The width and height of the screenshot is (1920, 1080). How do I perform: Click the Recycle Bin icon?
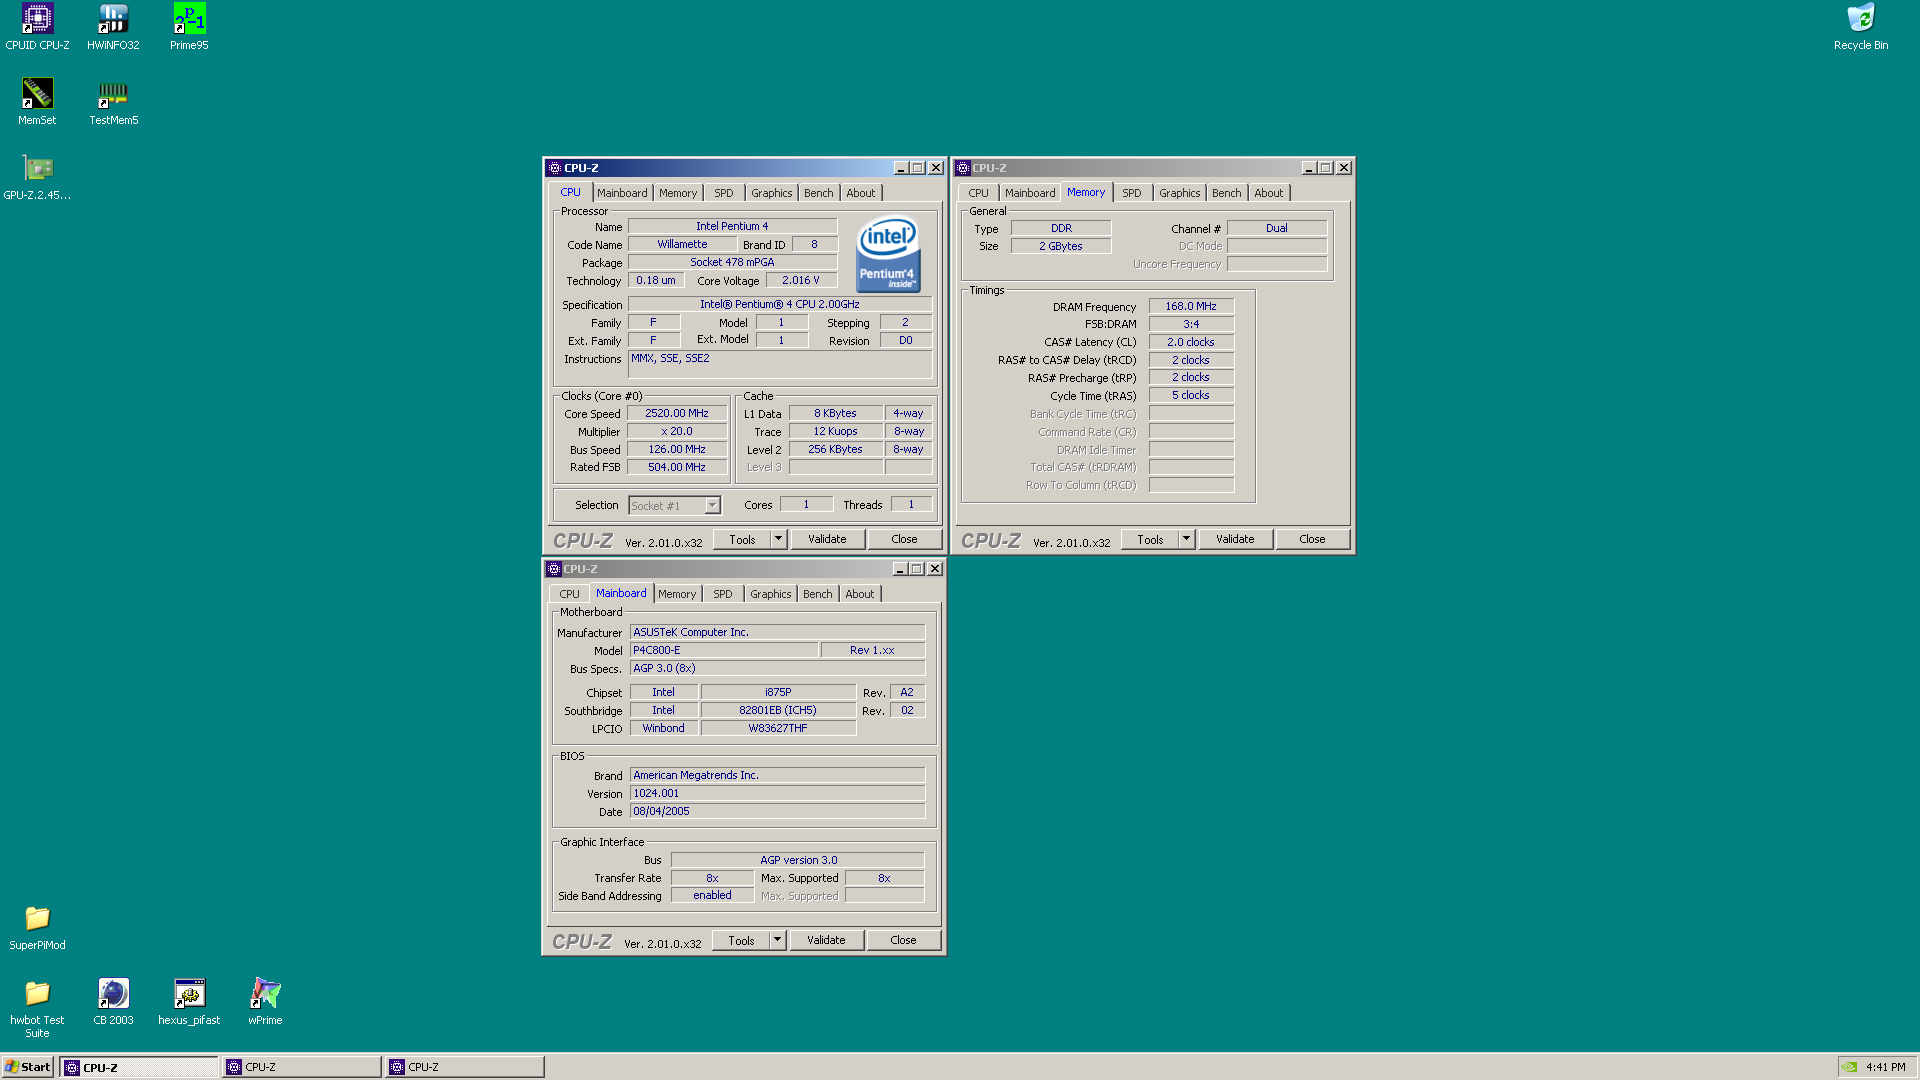(x=1860, y=27)
